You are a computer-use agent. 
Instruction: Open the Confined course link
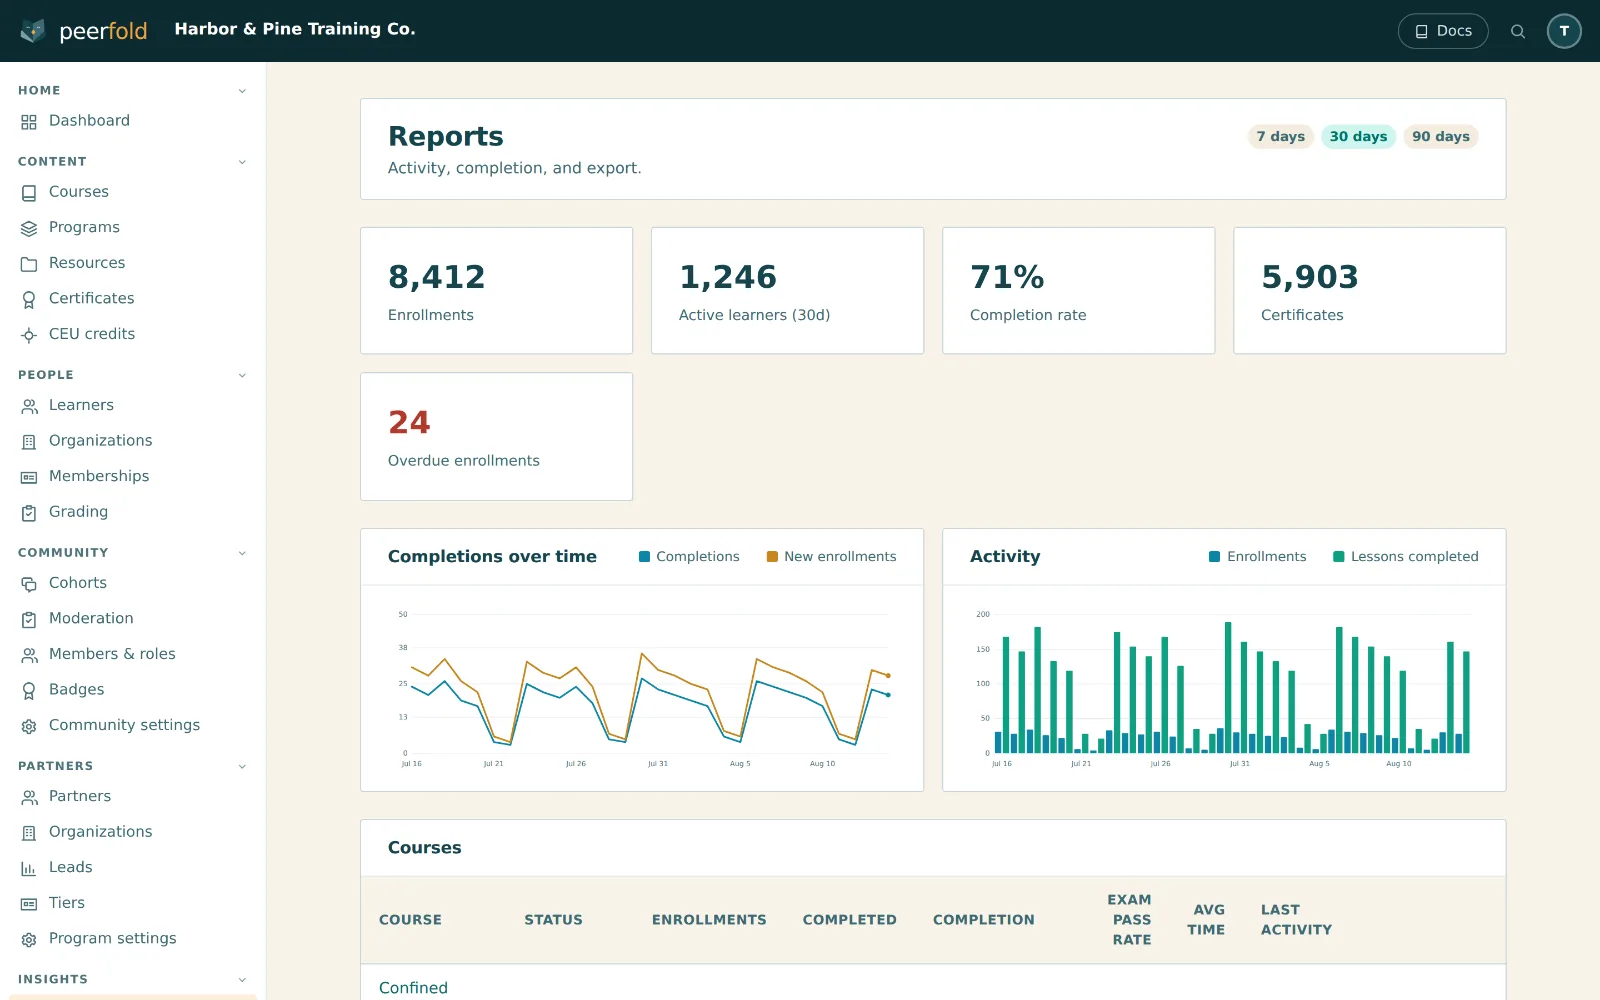[413, 987]
